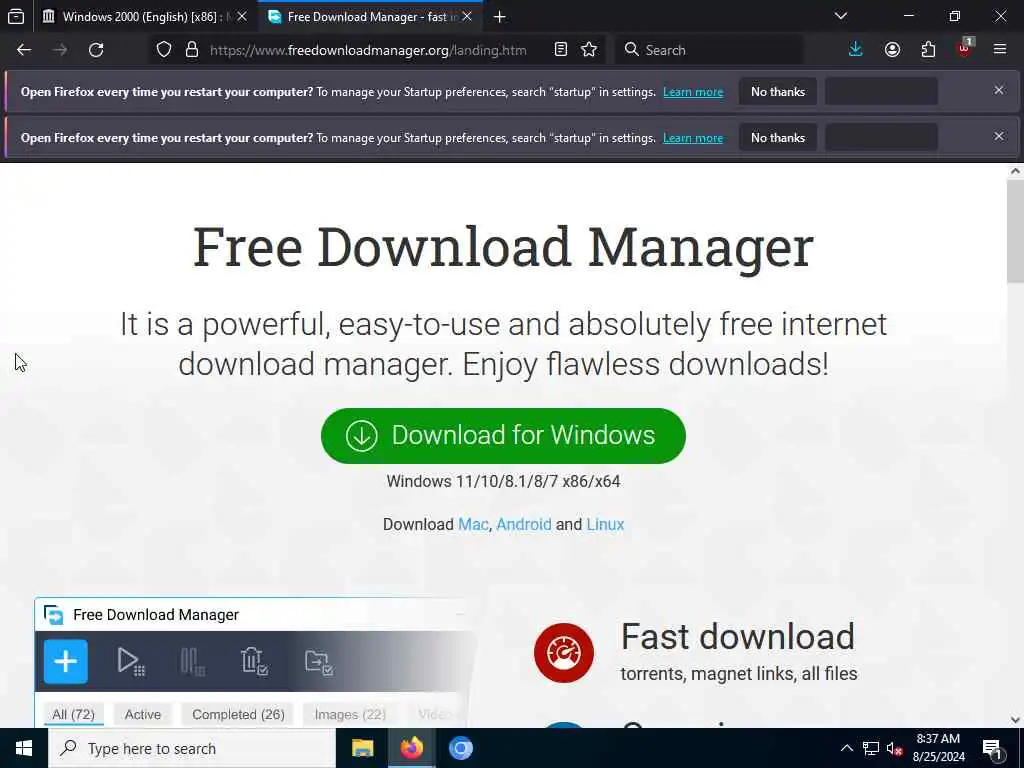List all tabs dropdown arrow

[x=841, y=16]
